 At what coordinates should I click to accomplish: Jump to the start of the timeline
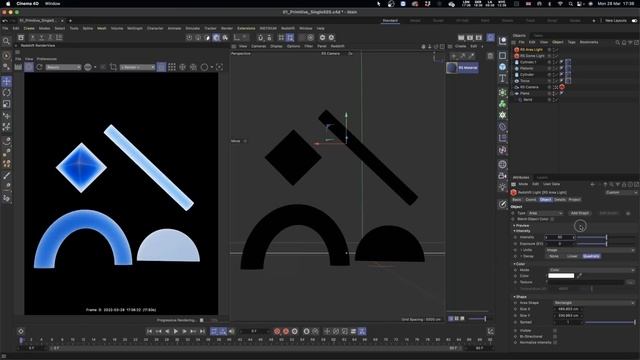pyautogui.click(x=149, y=331)
